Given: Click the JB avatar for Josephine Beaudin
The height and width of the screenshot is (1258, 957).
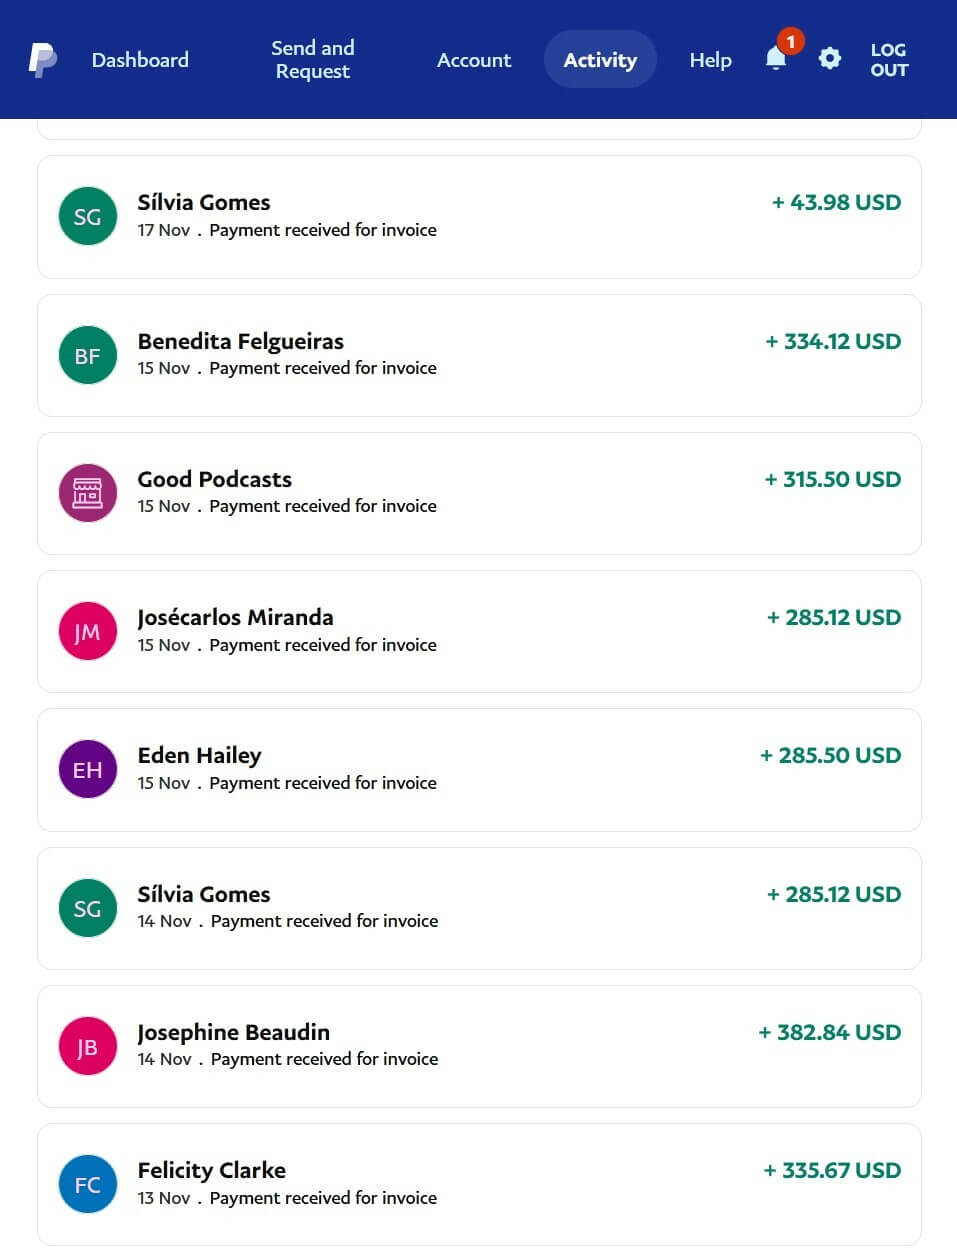Looking at the screenshot, I should [x=88, y=1046].
